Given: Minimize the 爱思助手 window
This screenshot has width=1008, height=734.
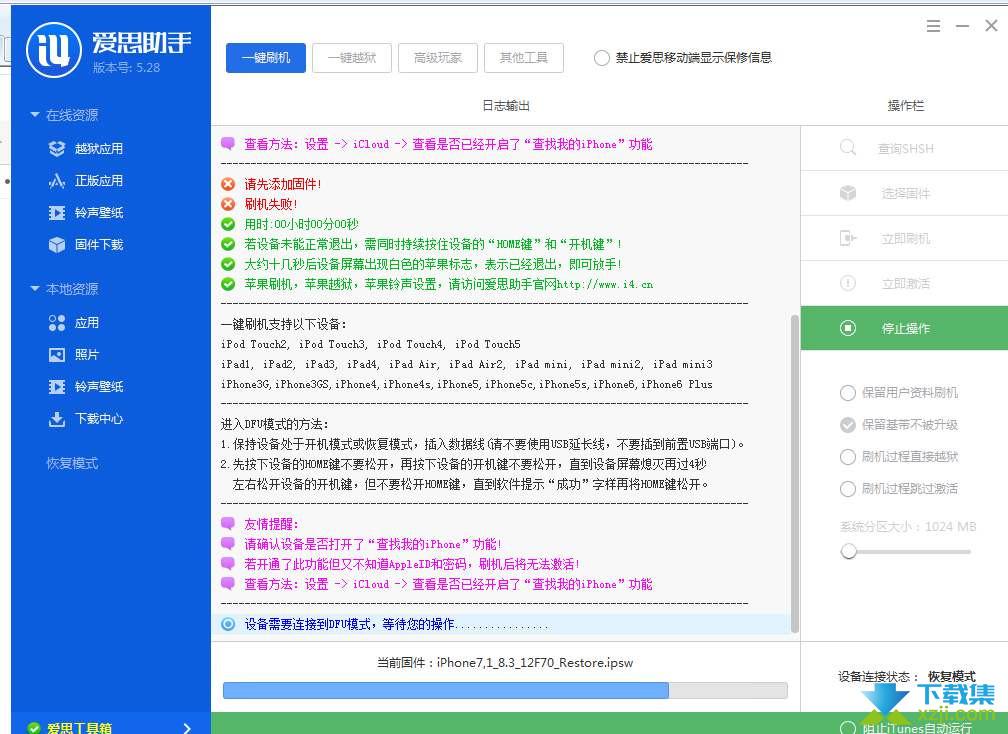Looking at the screenshot, I should [962, 26].
